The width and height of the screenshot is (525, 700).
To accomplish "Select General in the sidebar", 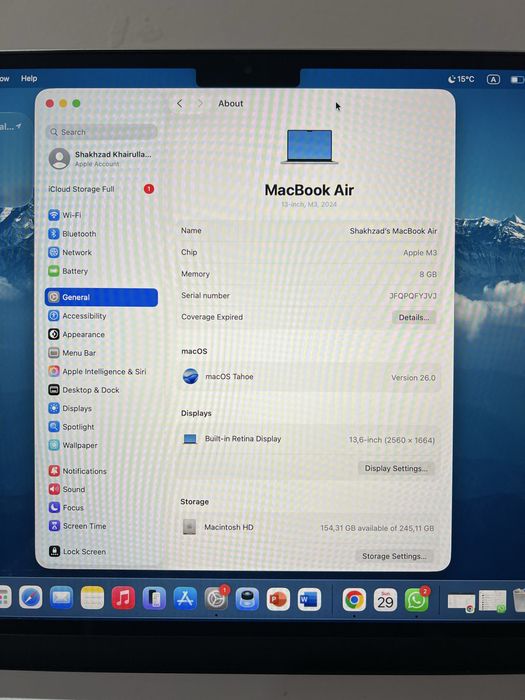I will point(101,297).
